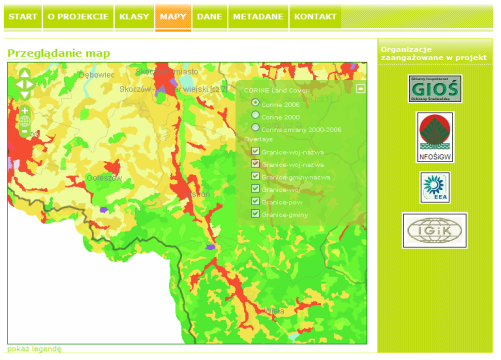Click the 'Skoczów - miasto' map label
The image size is (501, 360).
pyautogui.click(x=167, y=72)
